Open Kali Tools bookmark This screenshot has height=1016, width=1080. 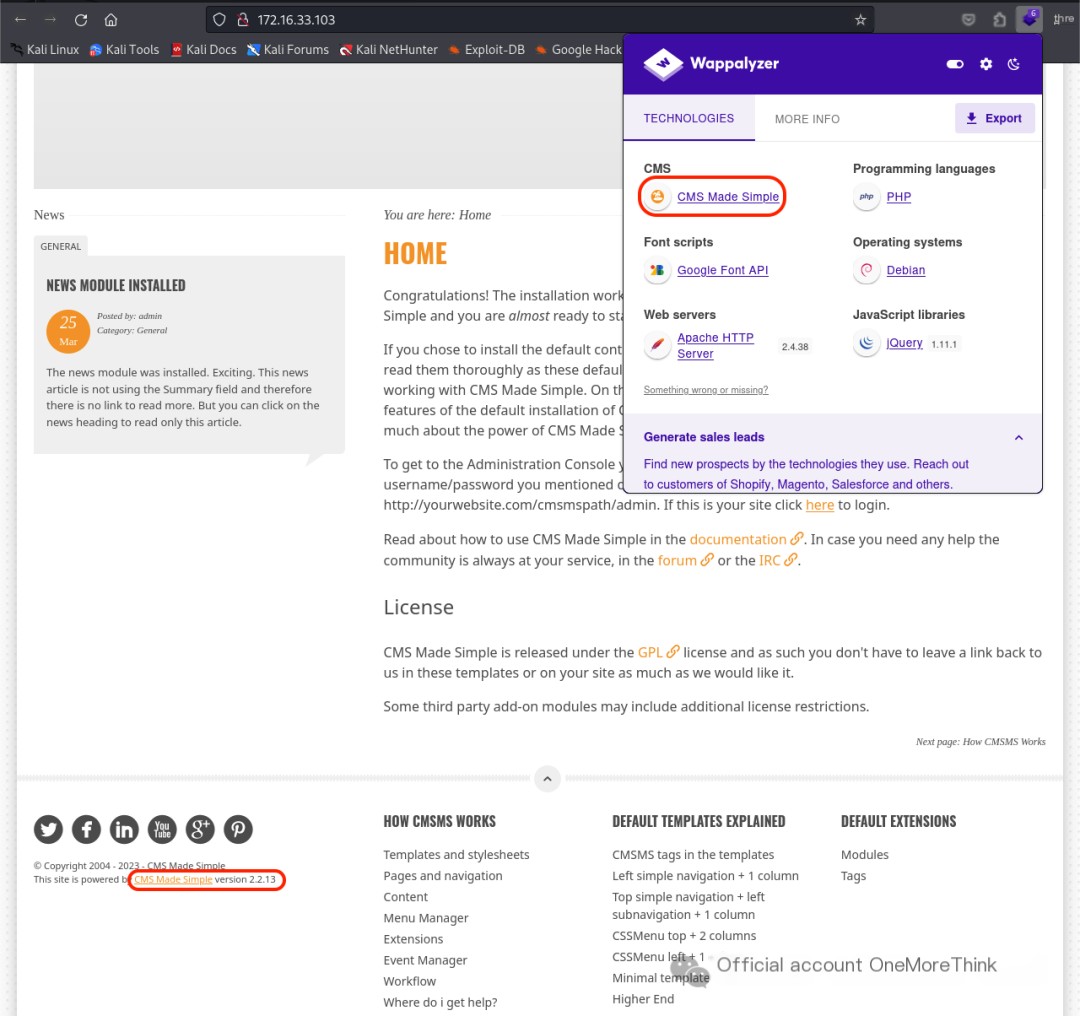pyautogui.click(x=125, y=50)
